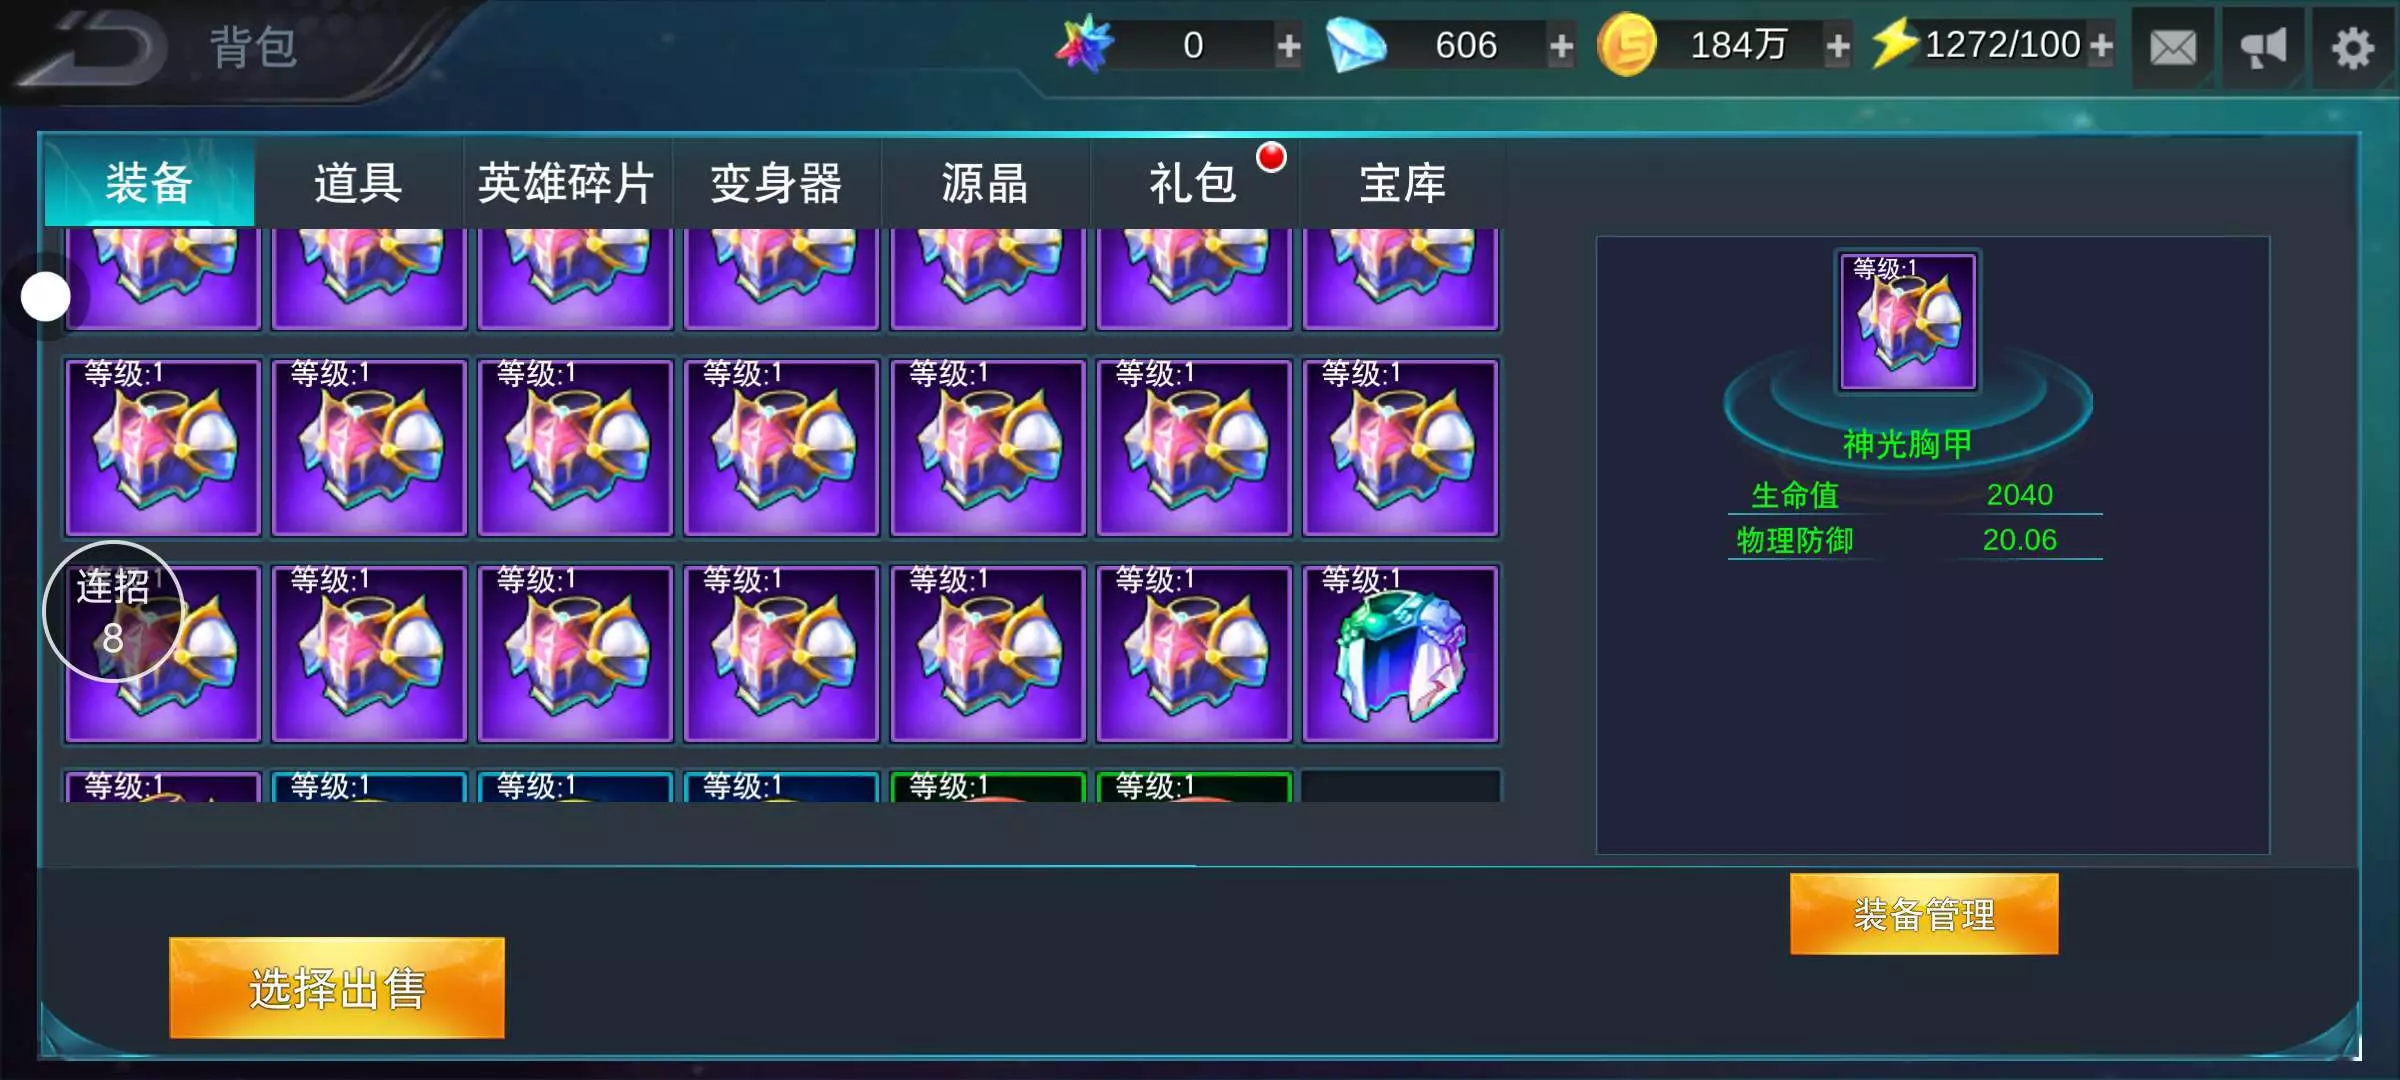Screen dimensions: 2400x1080
Task: Add diamonds with the plus beside 606
Action: tap(1561, 46)
